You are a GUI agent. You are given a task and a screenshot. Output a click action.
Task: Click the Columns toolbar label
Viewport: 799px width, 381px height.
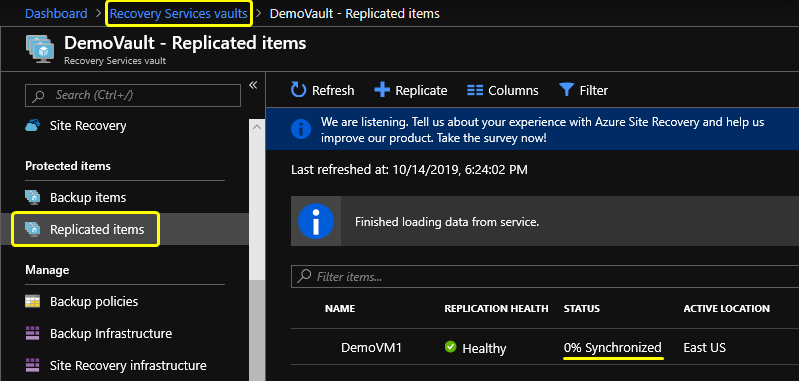click(x=513, y=91)
